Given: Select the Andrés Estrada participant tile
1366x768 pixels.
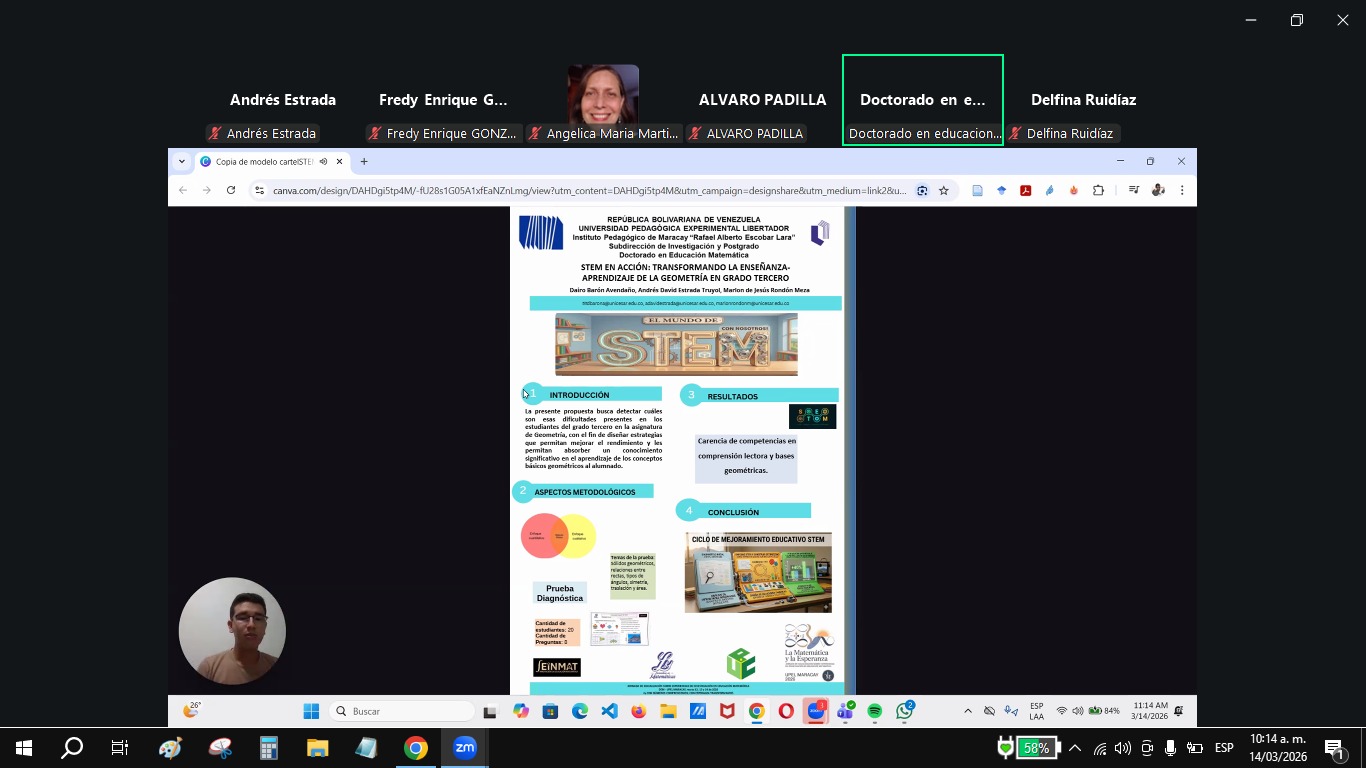Looking at the screenshot, I should coord(283,100).
